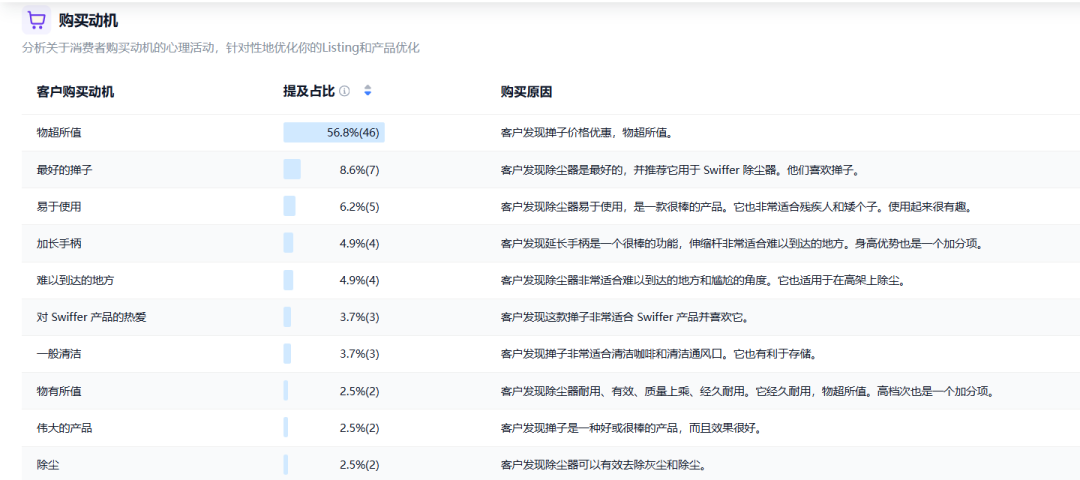
Task: Select the 一般清洁 motivation label
Action: (x=58, y=354)
